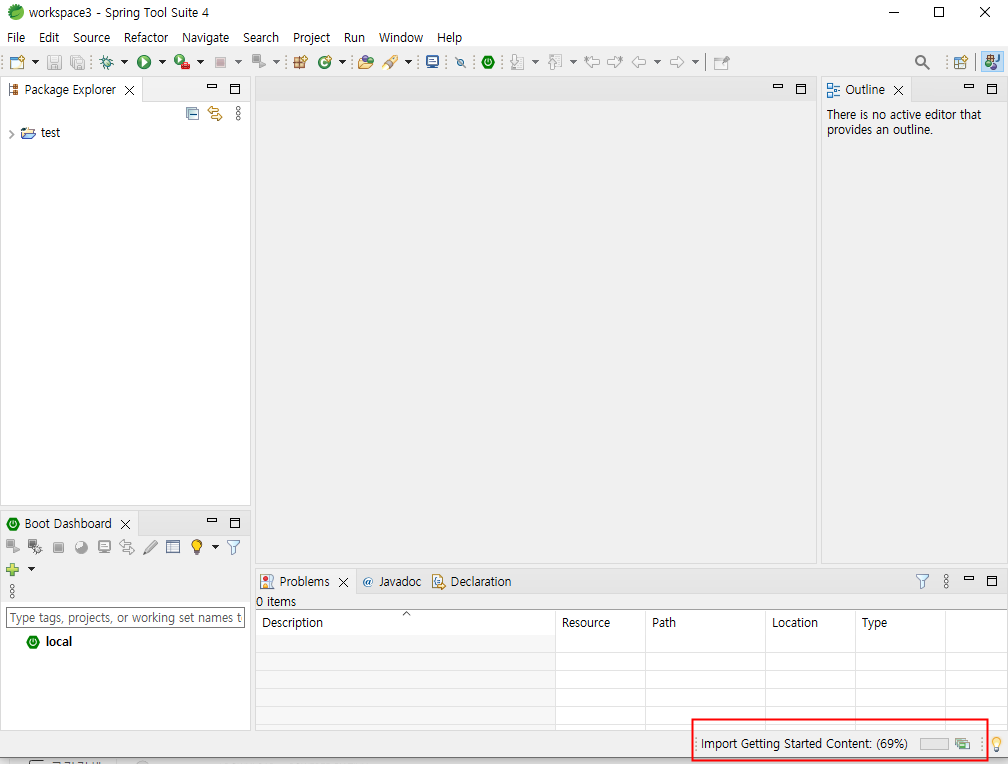
Task: Open the Coverage dropdown arrow
Action: tap(201, 62)
